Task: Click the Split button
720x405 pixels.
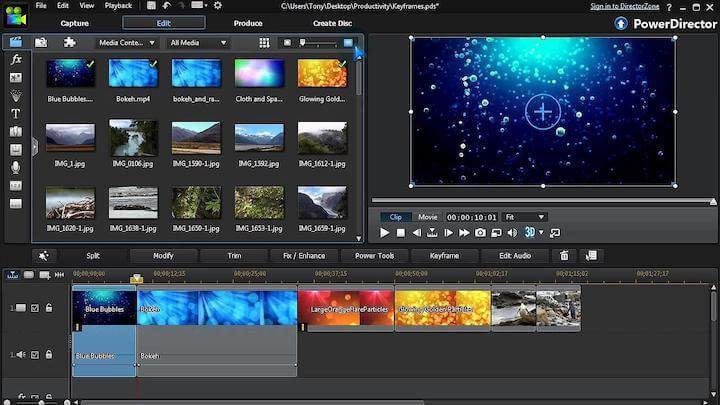Action: (93, 256)
